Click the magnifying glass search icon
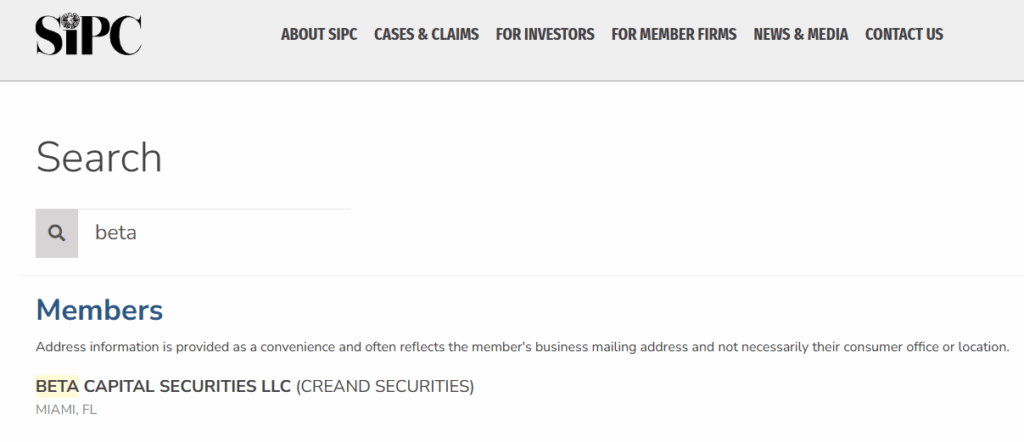 click(x=57, y=233)
